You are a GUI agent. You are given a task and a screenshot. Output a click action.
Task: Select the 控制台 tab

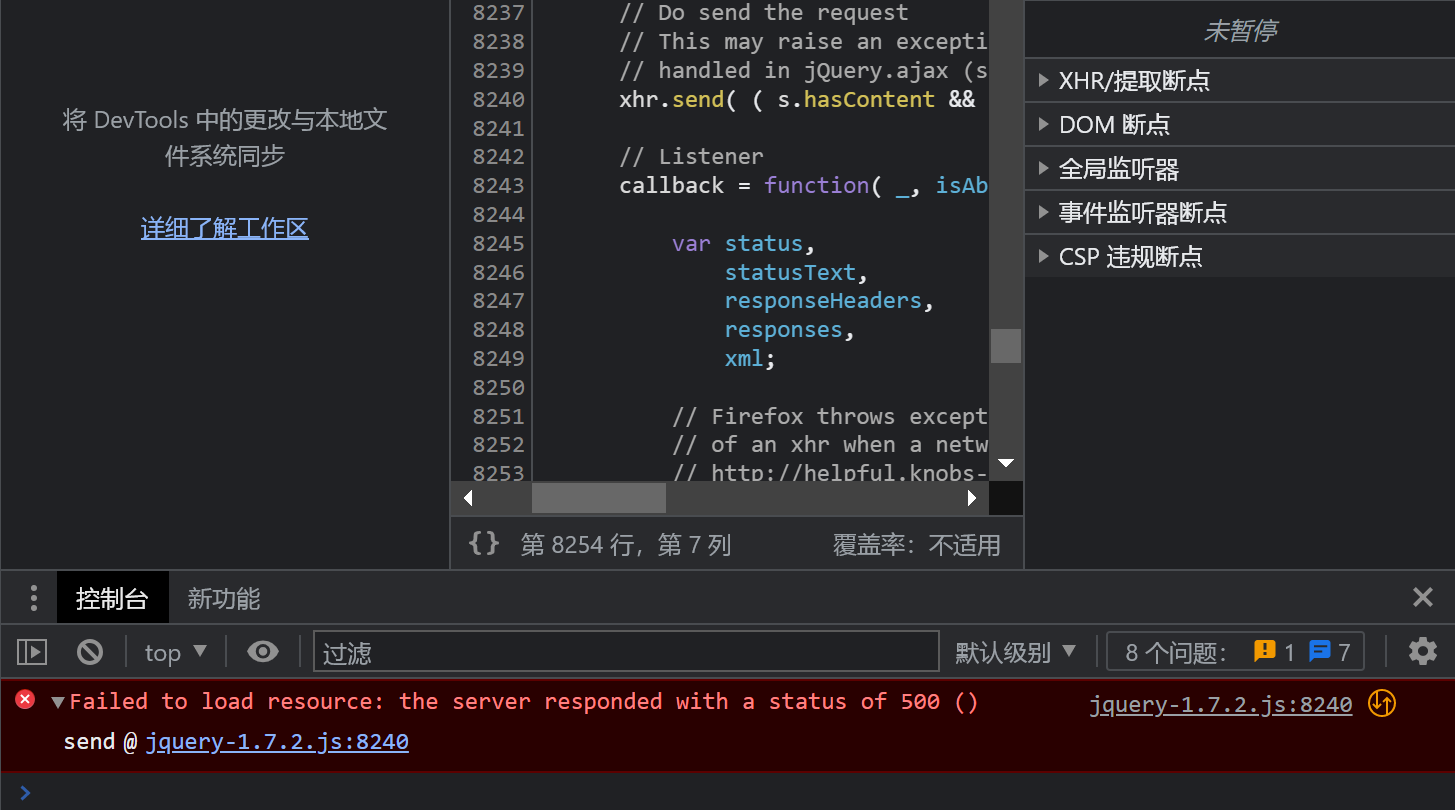tap(112, 597)
